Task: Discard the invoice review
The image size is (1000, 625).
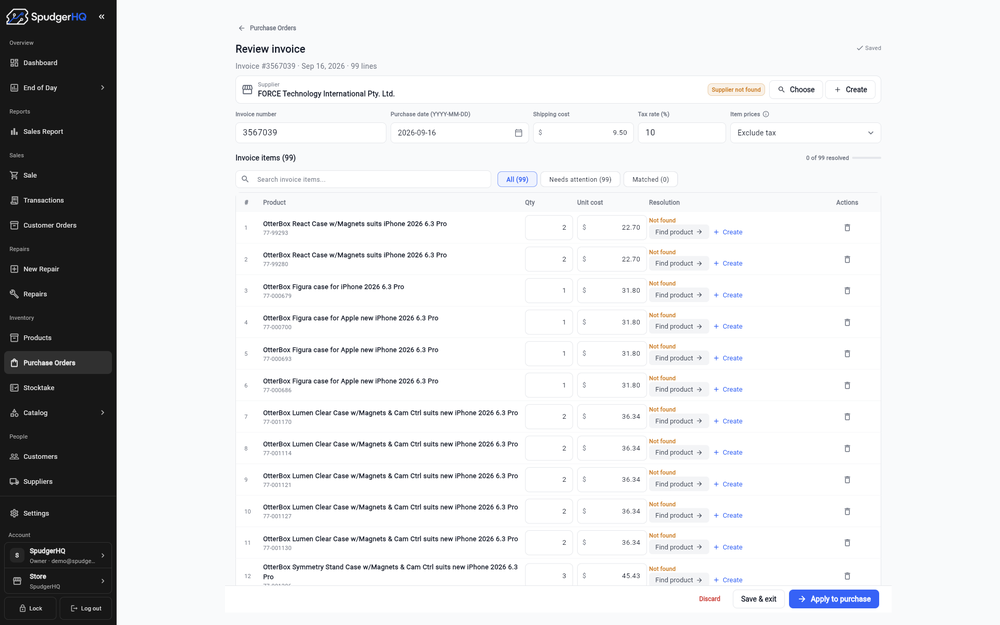Action: point(709,599)
